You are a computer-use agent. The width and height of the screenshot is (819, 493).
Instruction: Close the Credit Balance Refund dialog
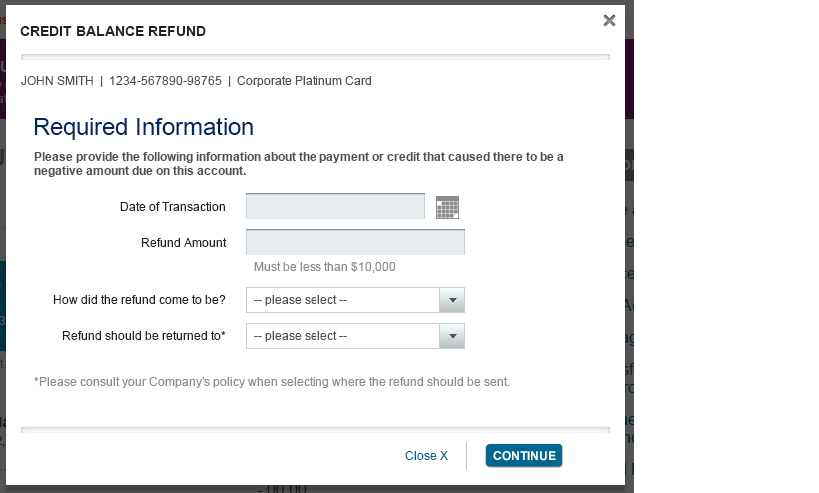pyautogui.click(x=609, y=20)
